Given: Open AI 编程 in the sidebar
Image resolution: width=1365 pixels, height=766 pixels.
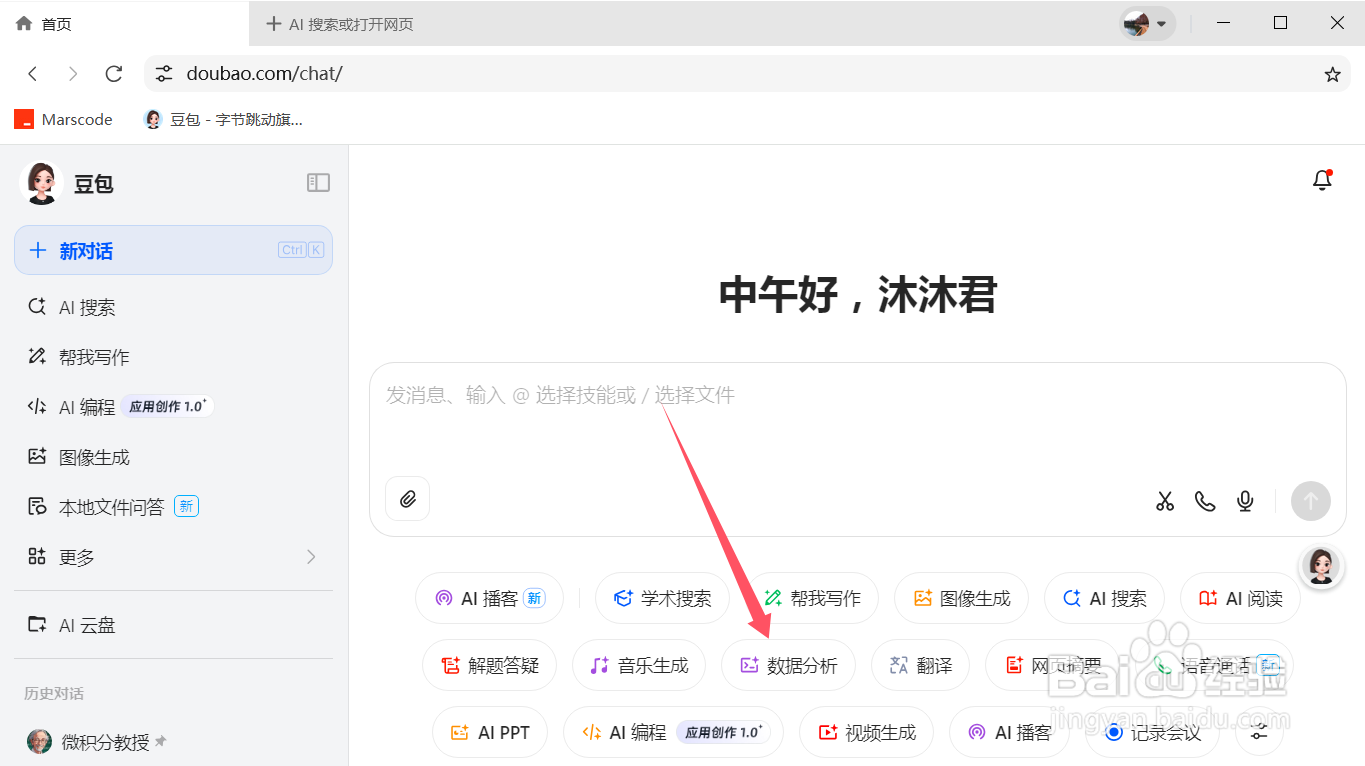Looking at the screenshot, I should [173, 407].
